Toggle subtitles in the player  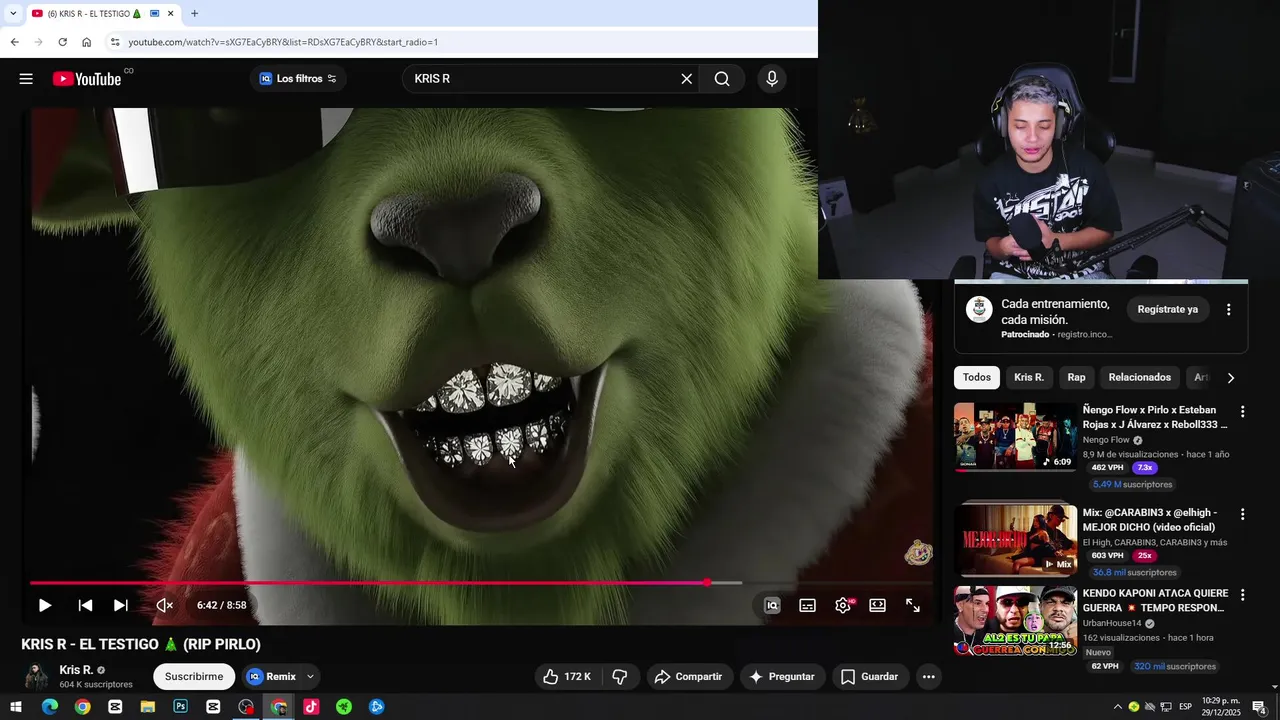[807, 605]
